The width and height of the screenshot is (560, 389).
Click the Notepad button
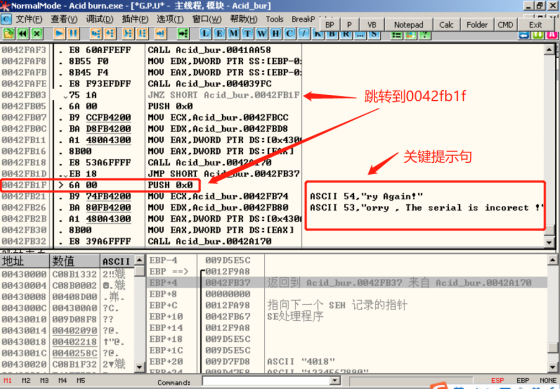point(409,25)
